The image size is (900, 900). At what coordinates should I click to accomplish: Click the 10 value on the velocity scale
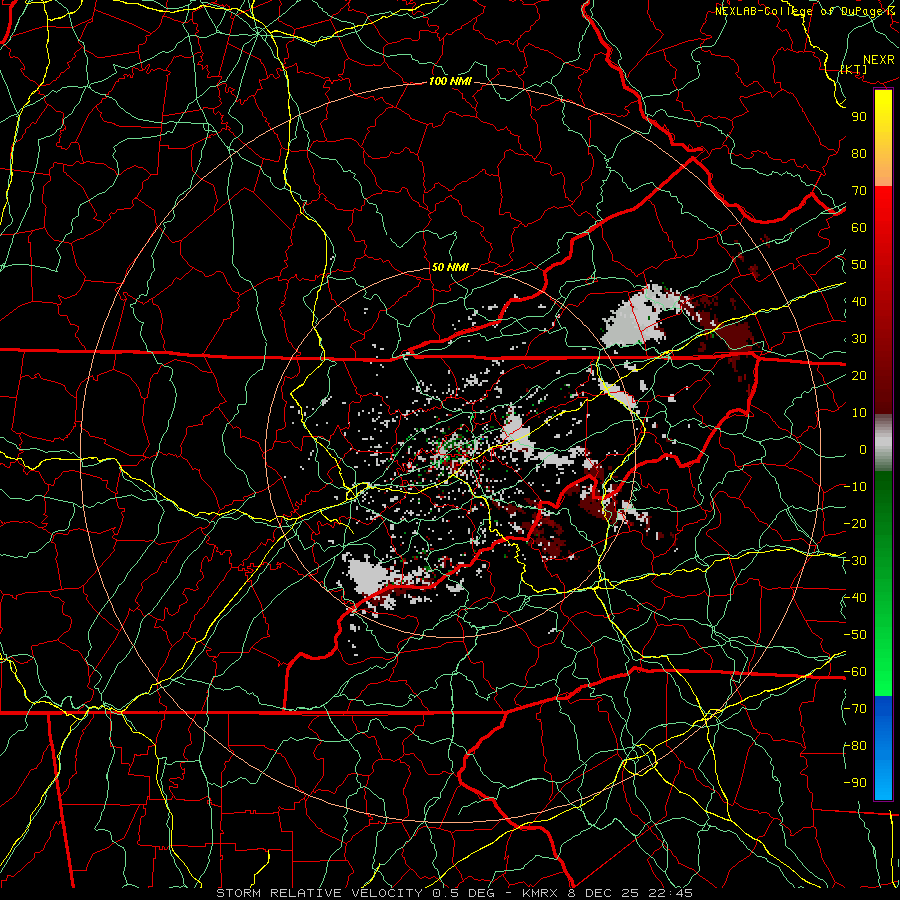pos(859,413)
